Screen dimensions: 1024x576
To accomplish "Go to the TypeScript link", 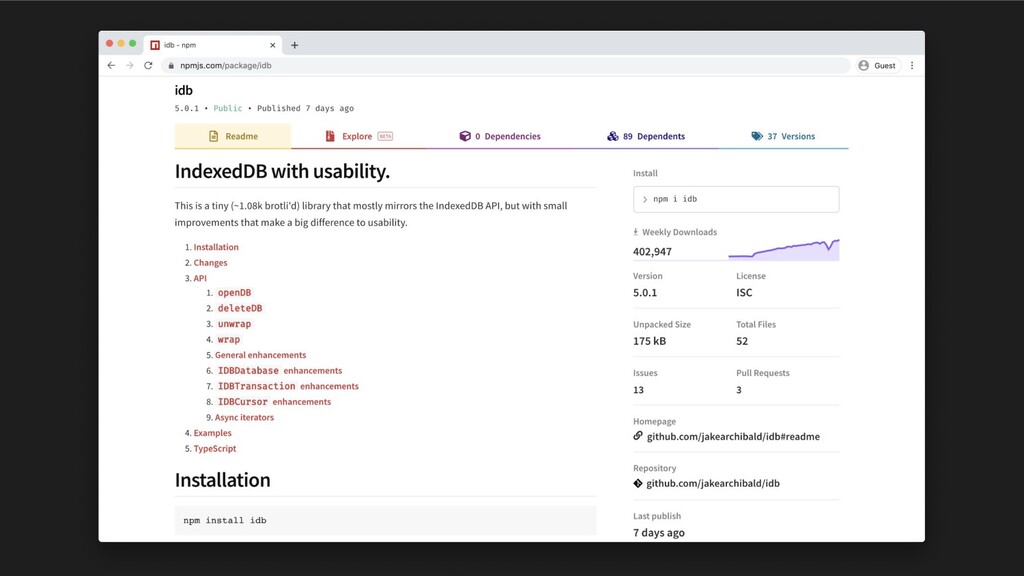I will point(215,449).
